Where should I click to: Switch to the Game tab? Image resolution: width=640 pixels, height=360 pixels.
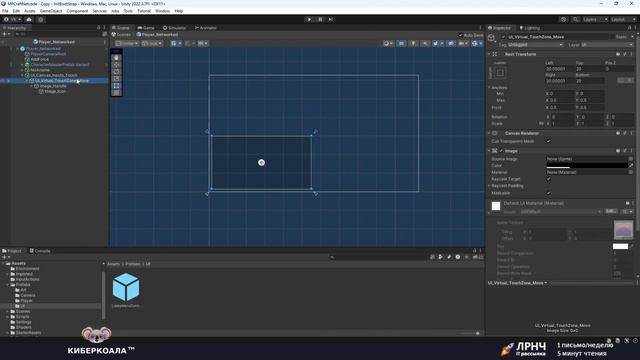click(x=146, y=28)
